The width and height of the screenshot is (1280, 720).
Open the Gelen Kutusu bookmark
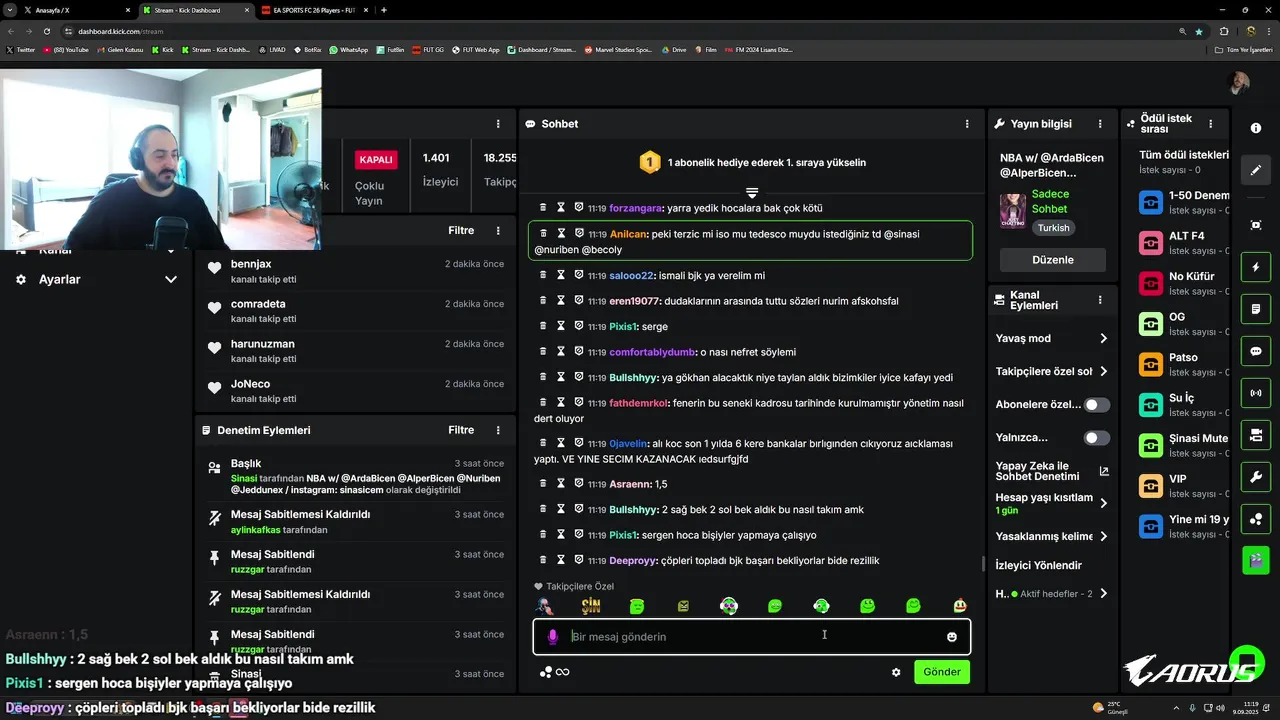pyautogui.click(x=120, y=49)
